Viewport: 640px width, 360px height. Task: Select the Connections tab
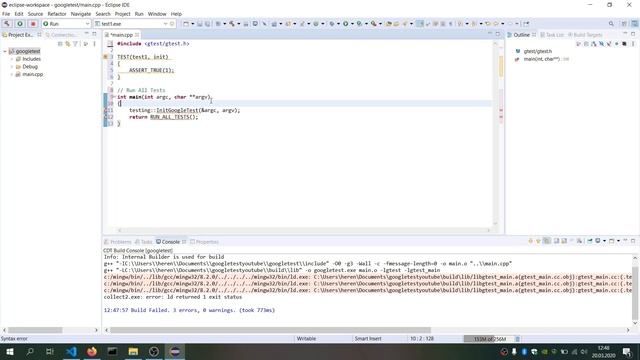[61, 35]
